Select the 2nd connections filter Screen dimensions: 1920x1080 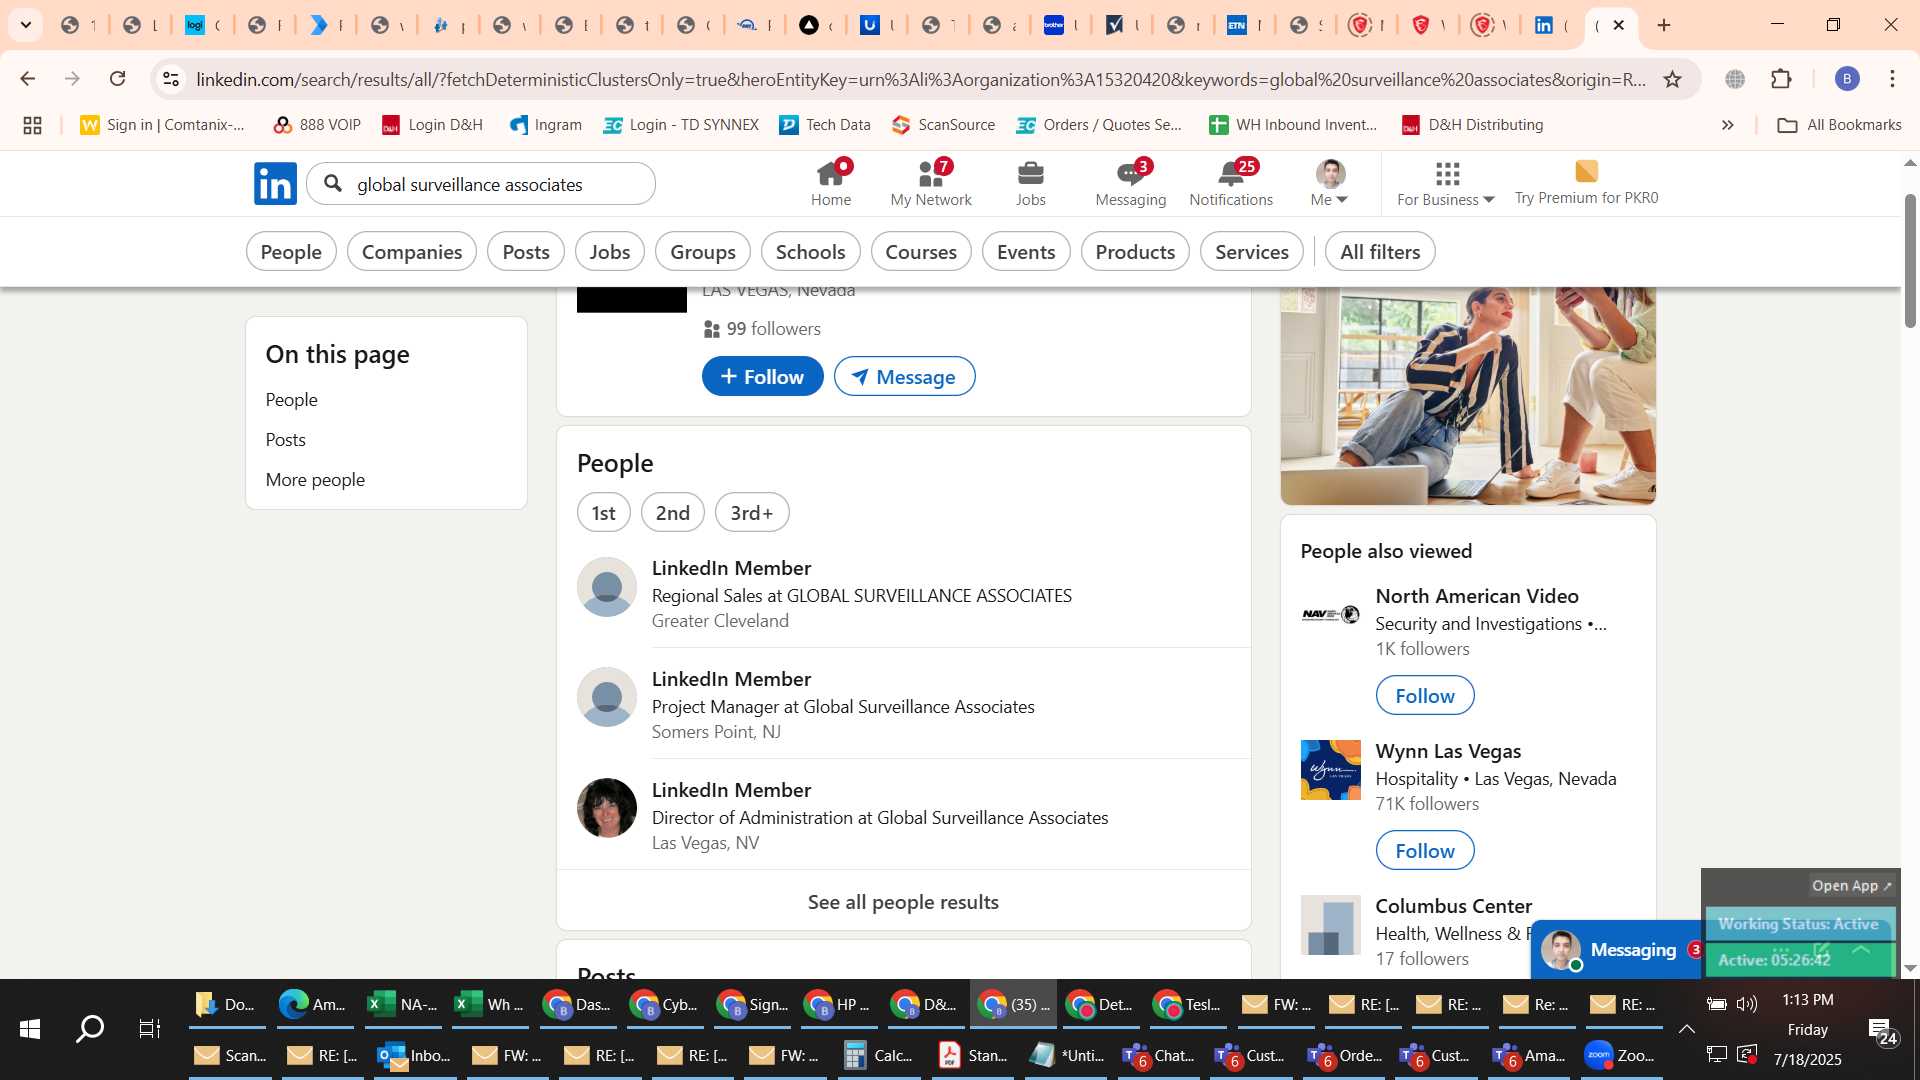pos(672,513)
